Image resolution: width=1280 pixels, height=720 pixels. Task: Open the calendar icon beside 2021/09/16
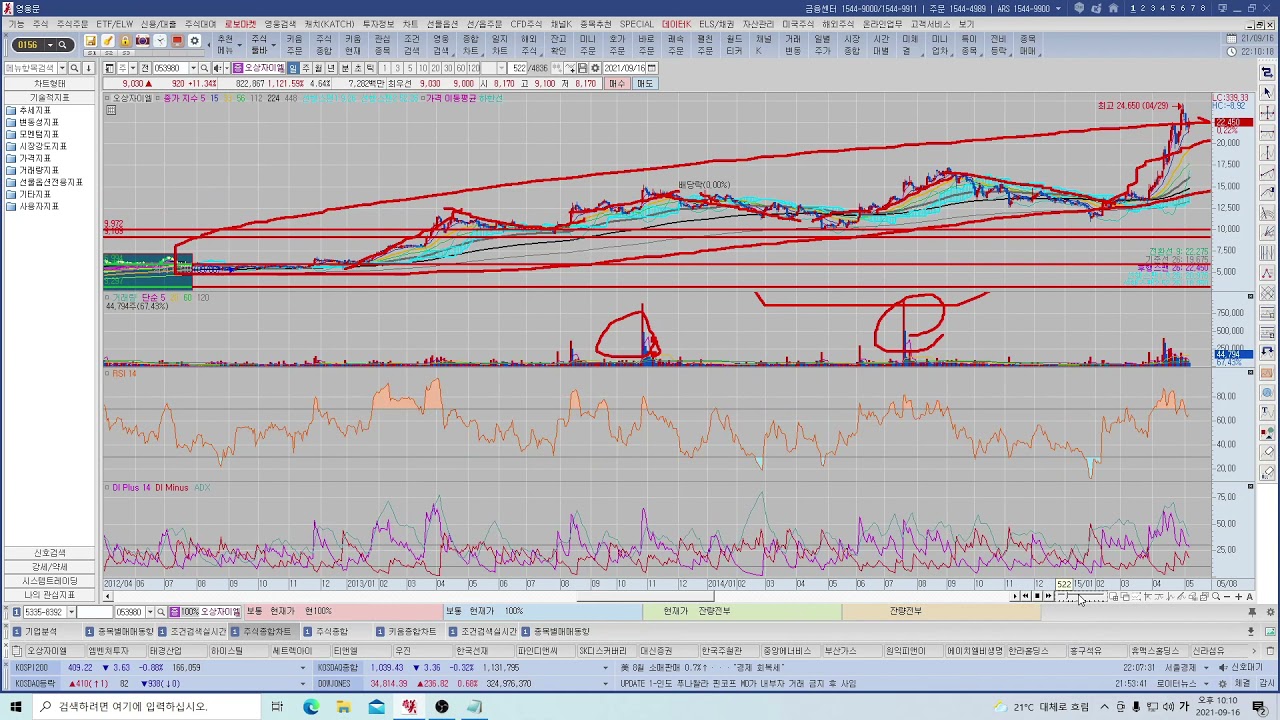click(x=651, y=68)
